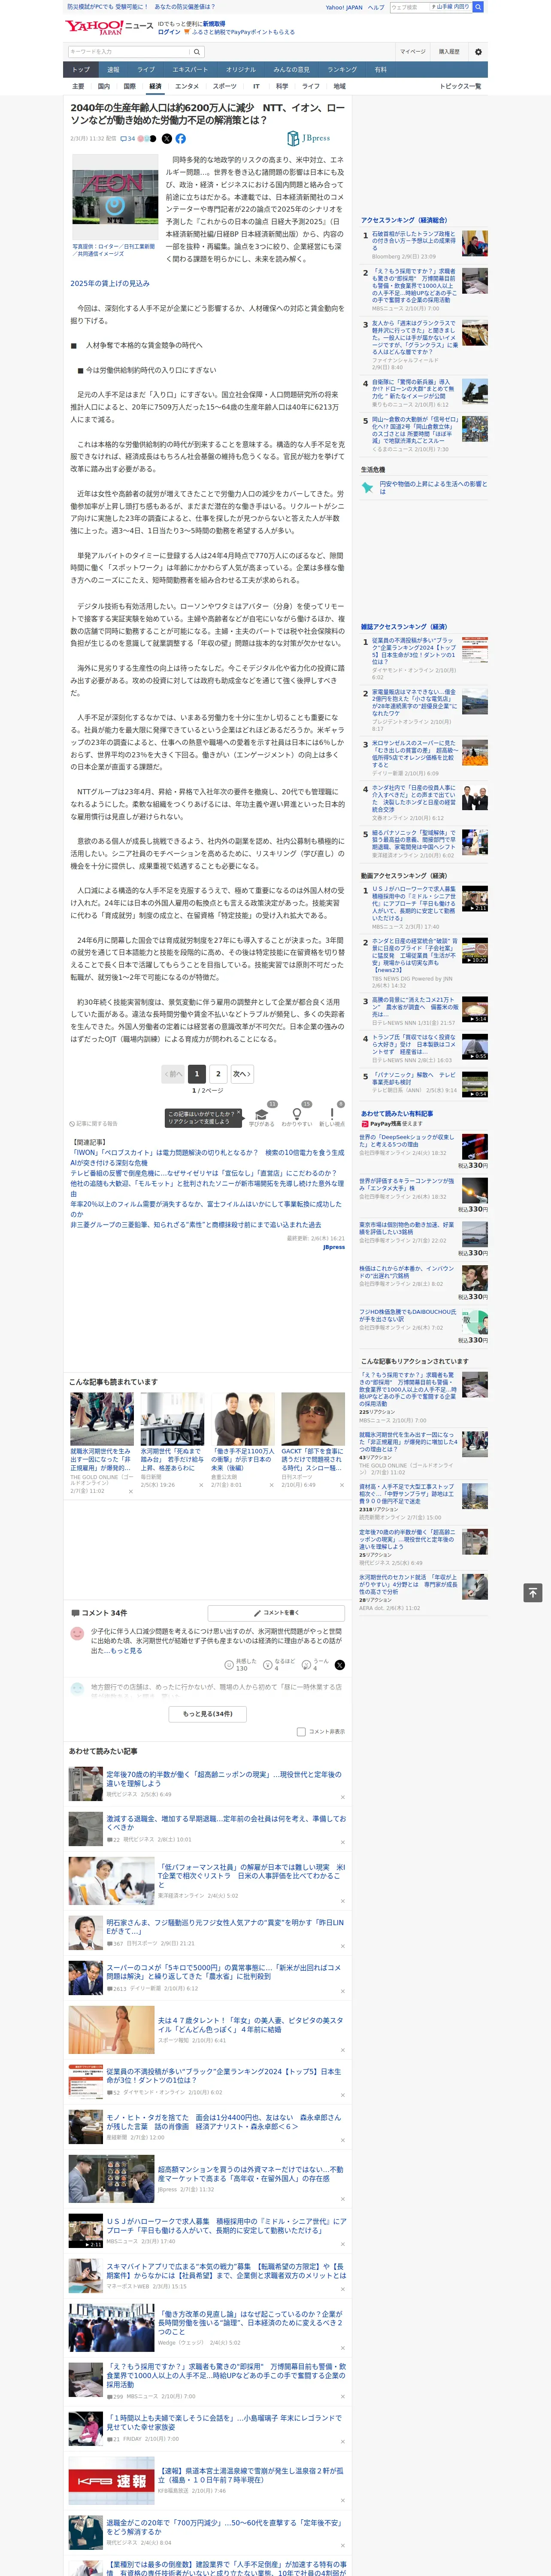Click もっと見る in first comment

[x=126, y=1650]
